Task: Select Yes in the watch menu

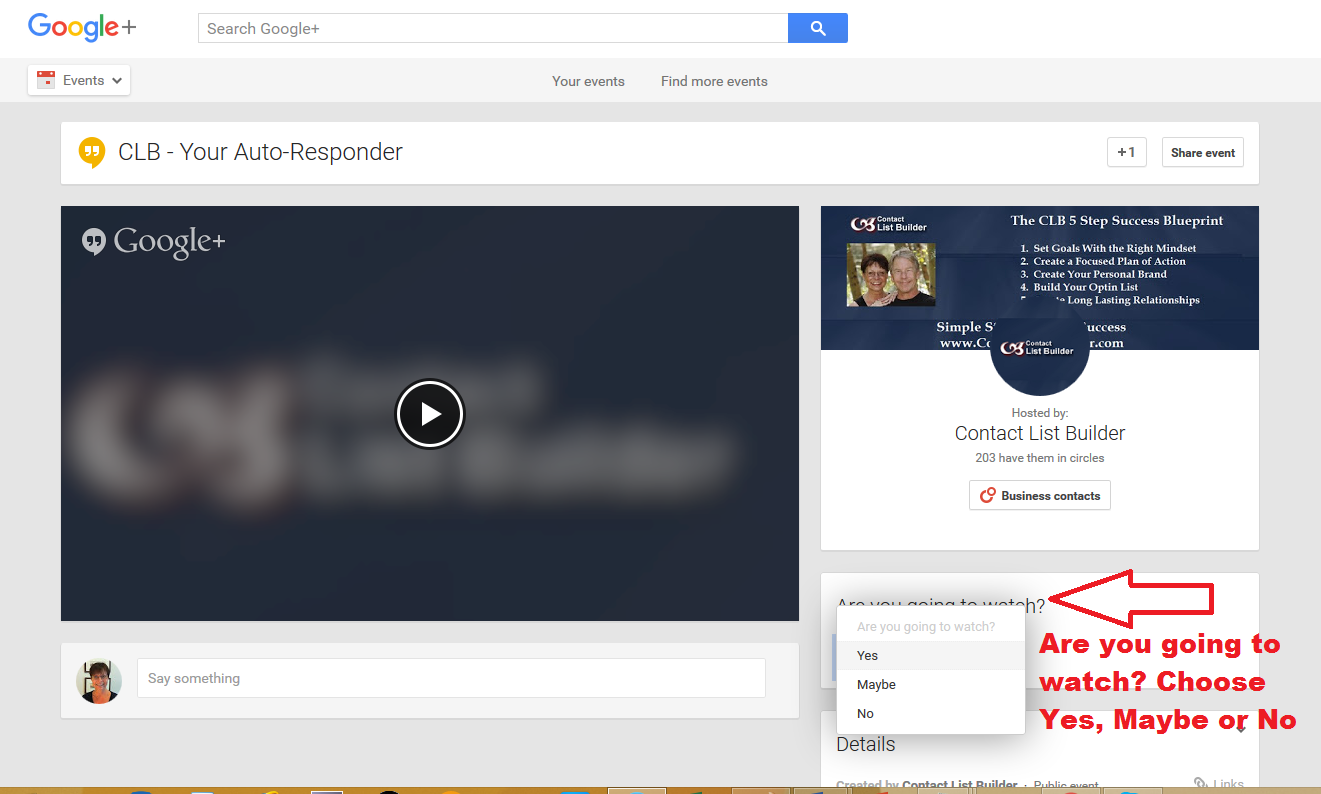Action: (x=867, y=656)
